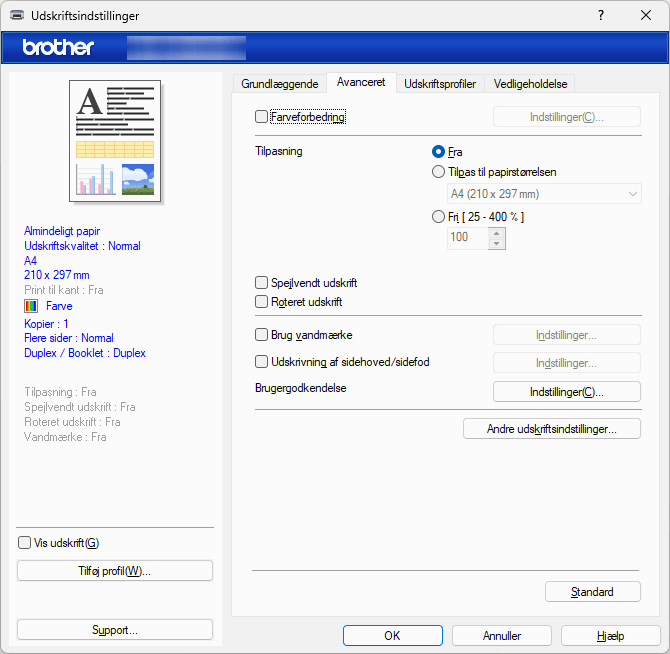670x654 pixels.
Task: Toggle the Spejlvendt udskrift checkbox
Action: [x=262, y=283]
